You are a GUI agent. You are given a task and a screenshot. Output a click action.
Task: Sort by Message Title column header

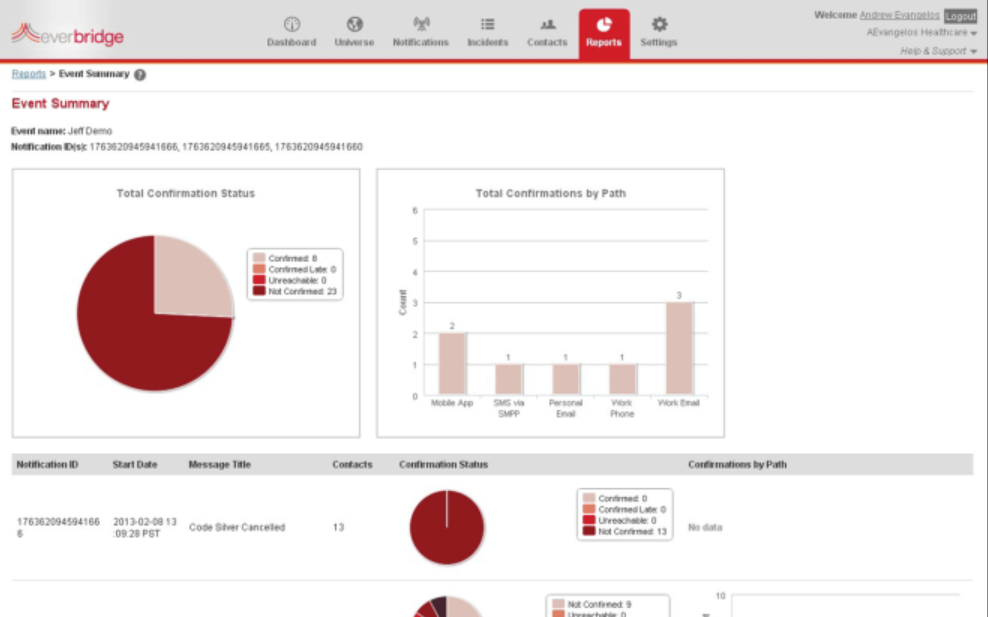219,464
